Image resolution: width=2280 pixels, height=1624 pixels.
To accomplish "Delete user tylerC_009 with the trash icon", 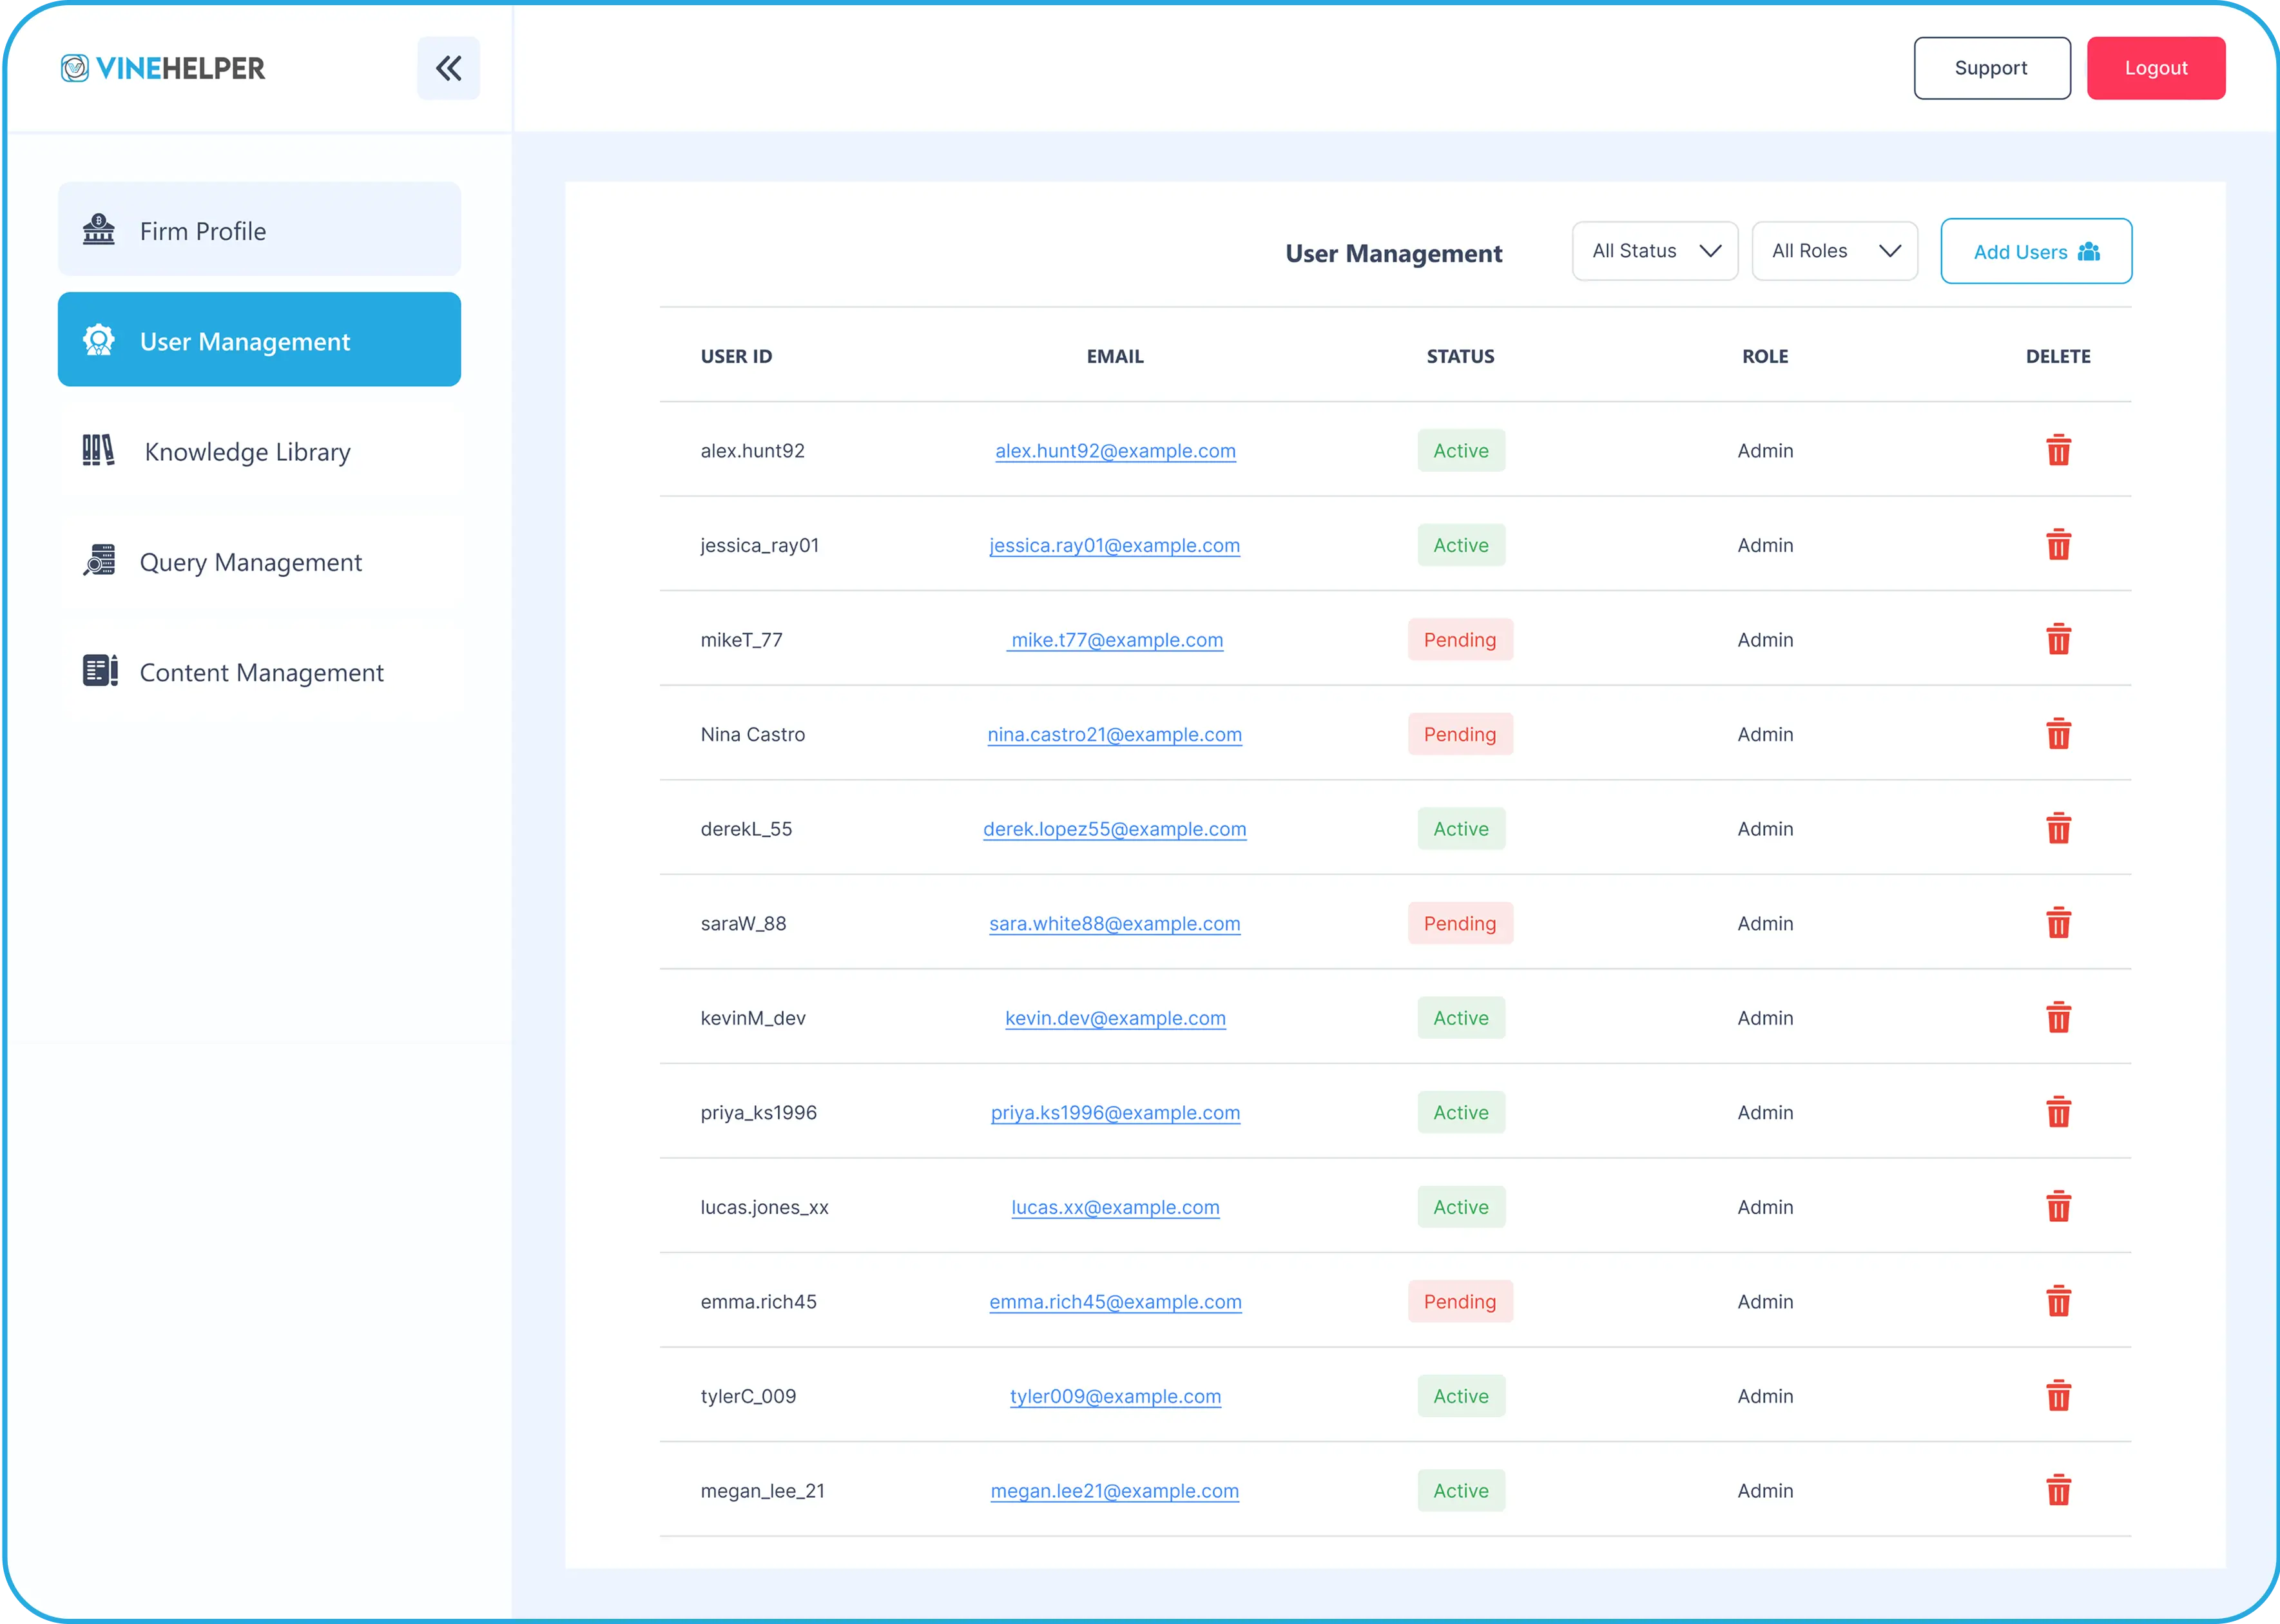I will pyautogui.click(x=2058, y=1396).
